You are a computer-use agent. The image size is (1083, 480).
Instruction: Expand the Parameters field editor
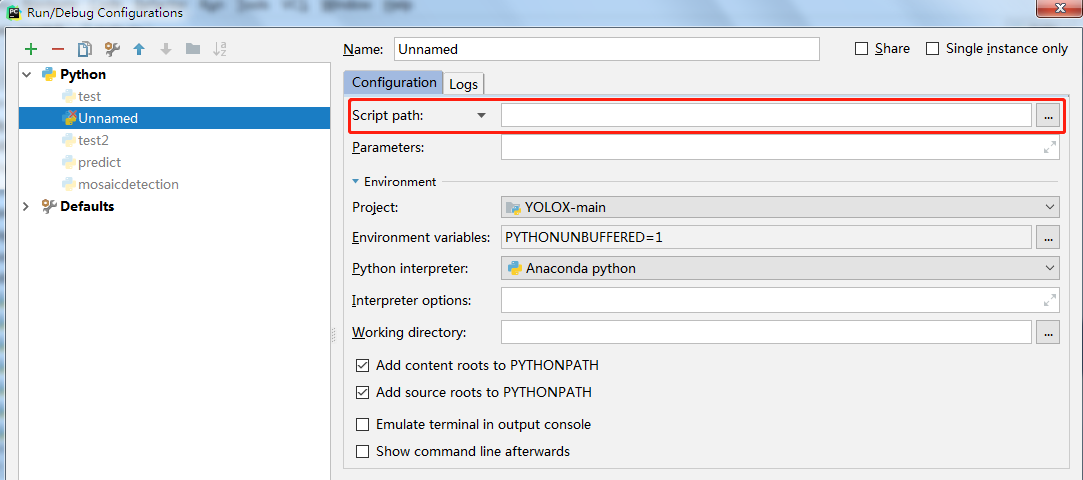tap(1049, 147)
